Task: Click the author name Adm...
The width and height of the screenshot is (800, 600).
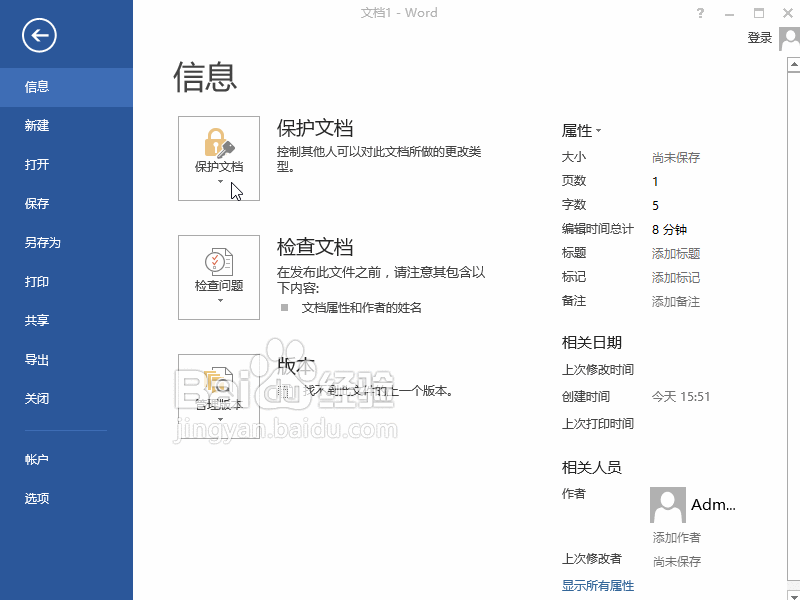Action: click(x=713, y=505)
